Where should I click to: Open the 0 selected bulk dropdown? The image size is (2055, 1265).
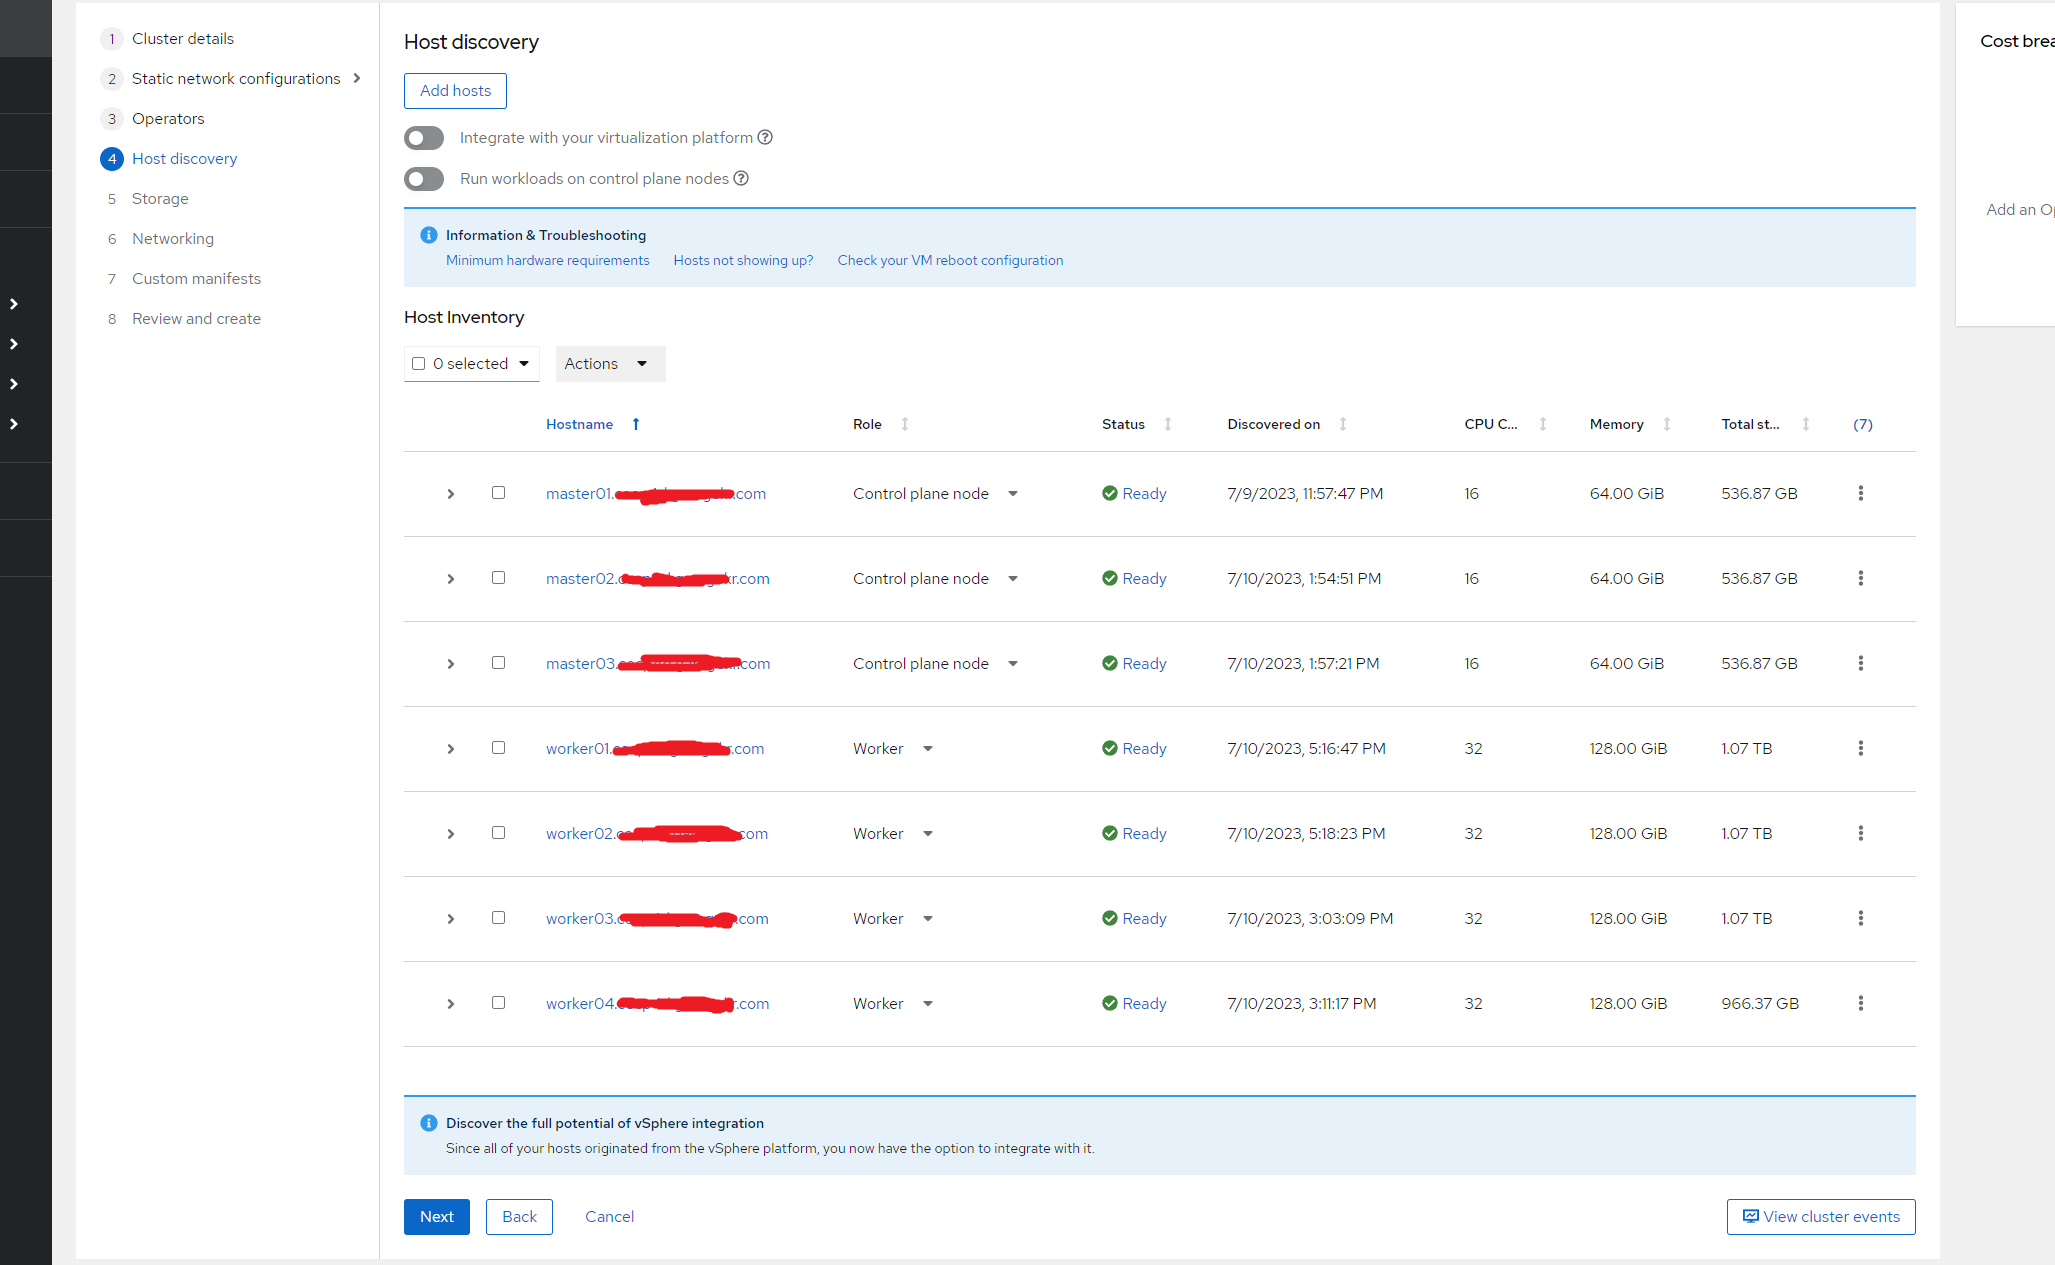[523, 364]
